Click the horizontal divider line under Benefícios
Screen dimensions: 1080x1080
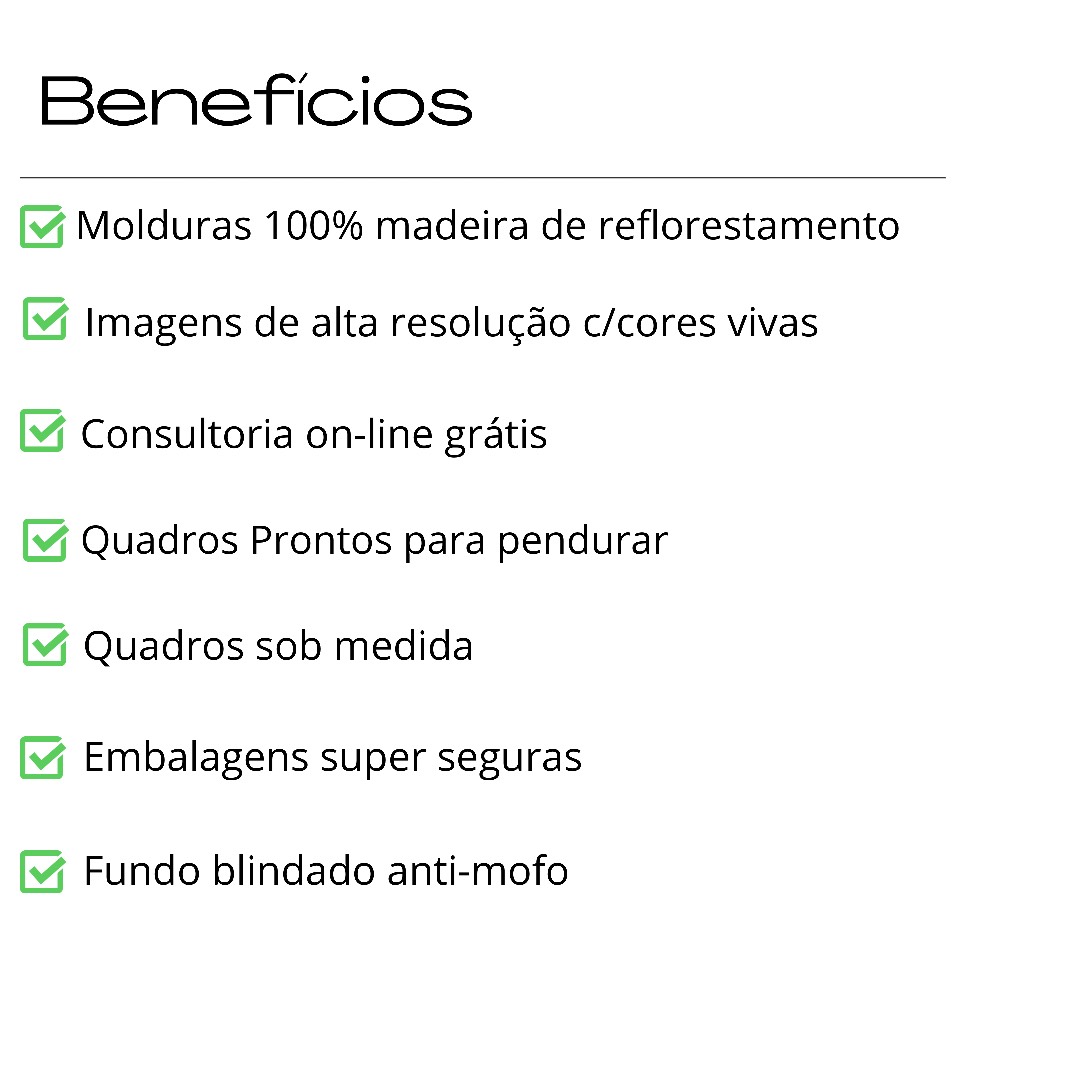482,178
